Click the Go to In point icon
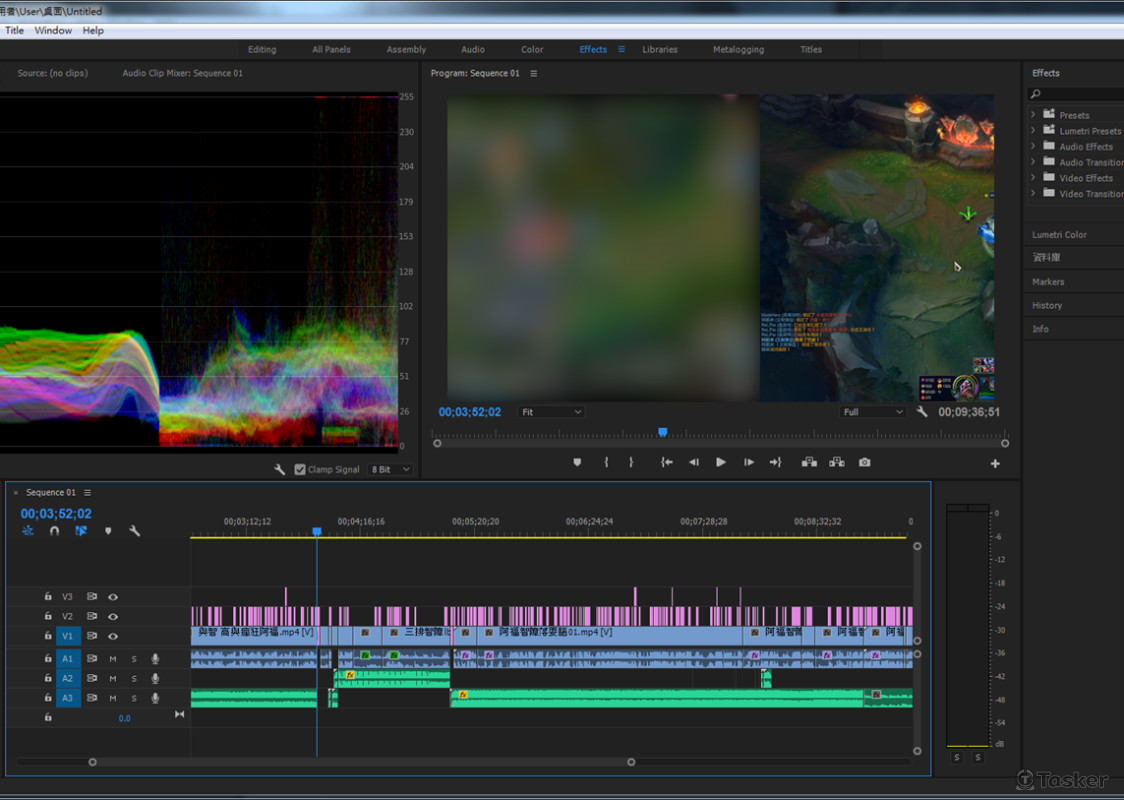1124x800 pixels. pyautogui.click(x=666, y=462)
